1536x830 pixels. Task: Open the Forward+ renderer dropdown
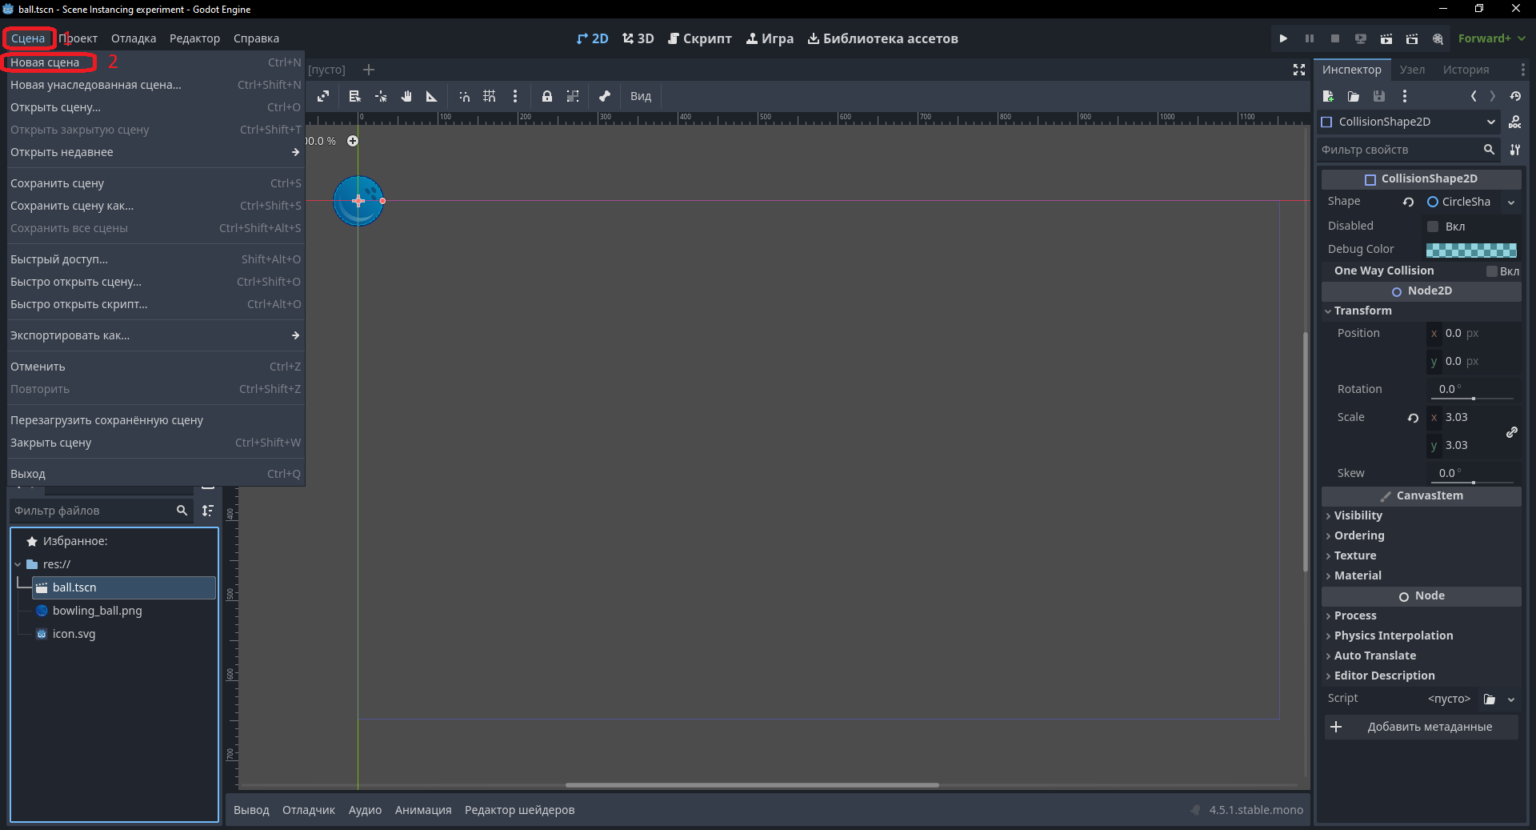tap(1491, 38)
